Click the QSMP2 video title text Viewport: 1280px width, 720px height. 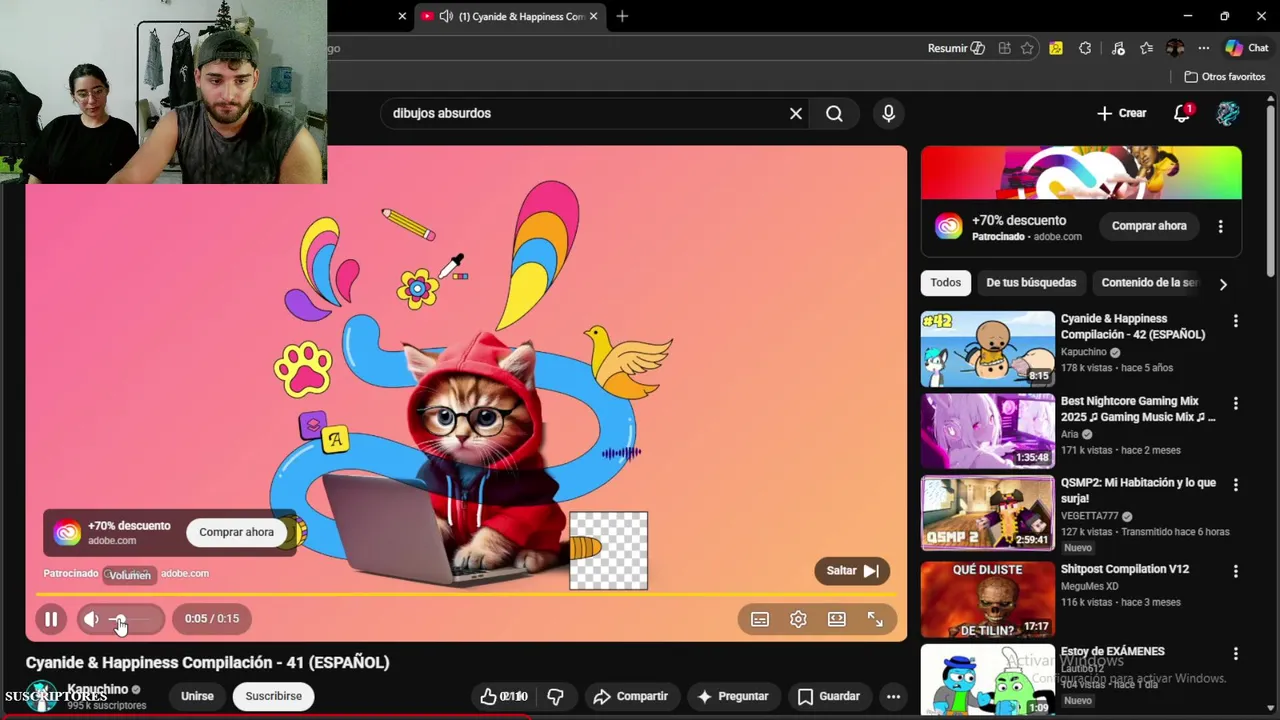pyautogui.click(x=1138, y=490)
